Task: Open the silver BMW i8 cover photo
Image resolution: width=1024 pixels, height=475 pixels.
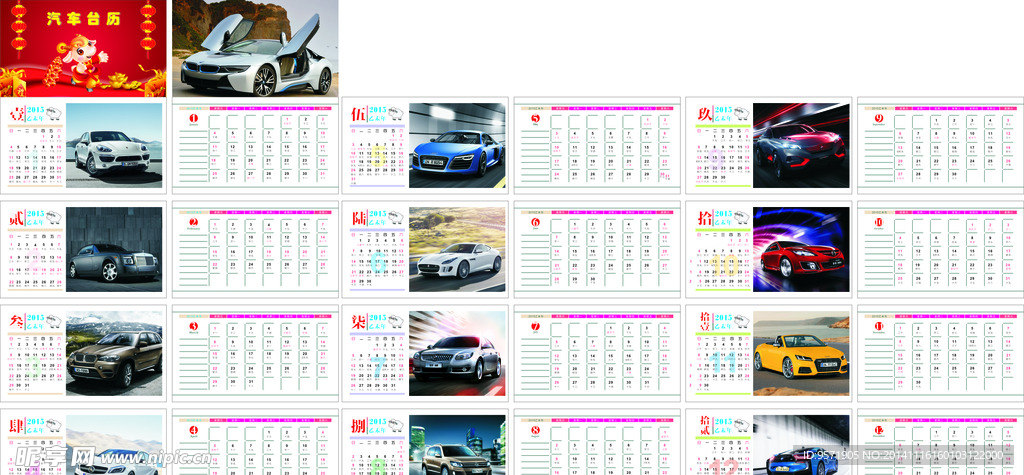Action: point(255,48)
